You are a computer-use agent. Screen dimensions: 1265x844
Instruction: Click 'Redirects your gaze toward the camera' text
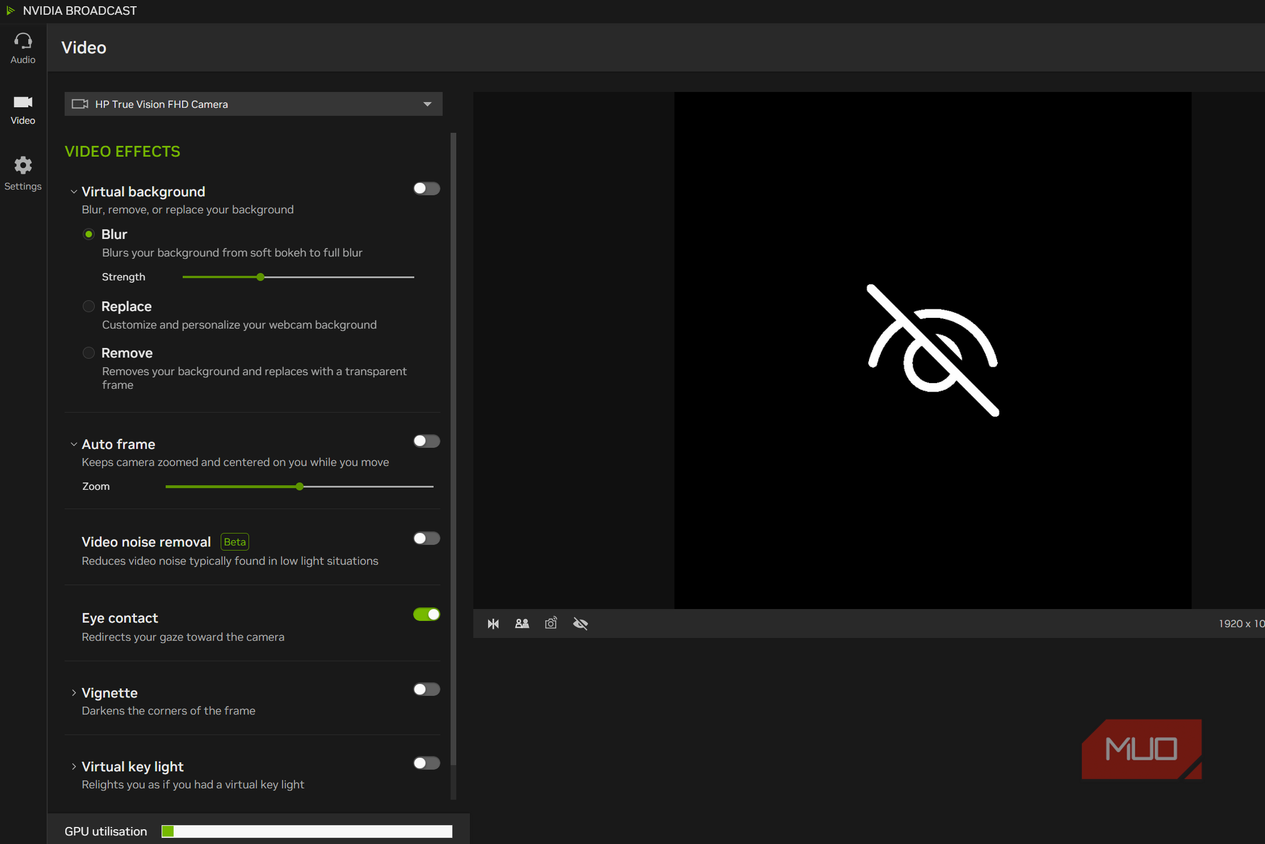pos(183,637)
